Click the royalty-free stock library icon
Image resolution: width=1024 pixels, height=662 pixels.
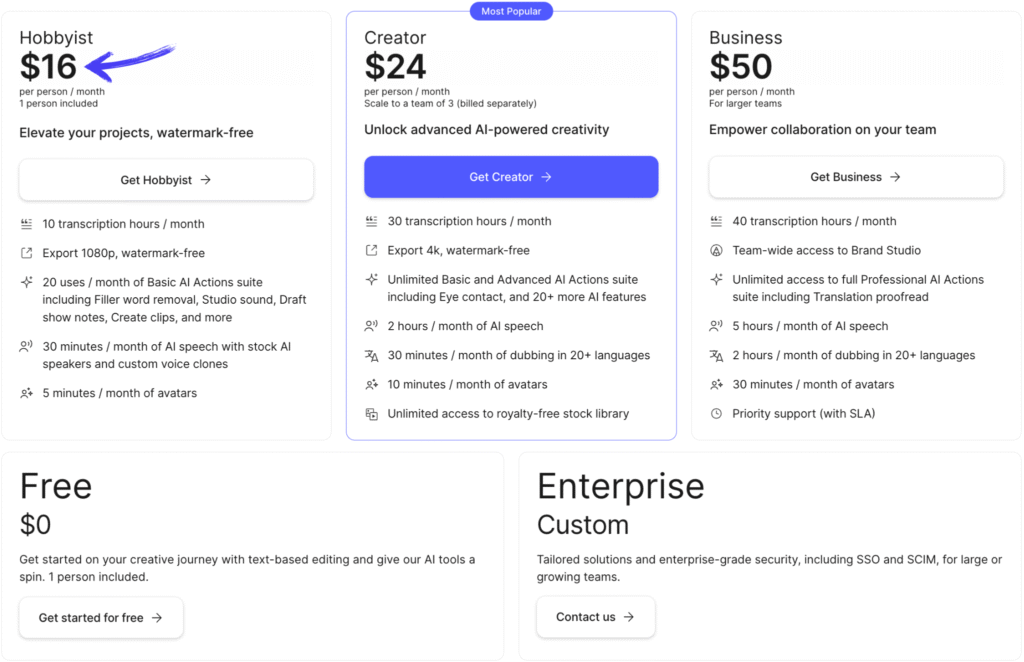[371, 414]
